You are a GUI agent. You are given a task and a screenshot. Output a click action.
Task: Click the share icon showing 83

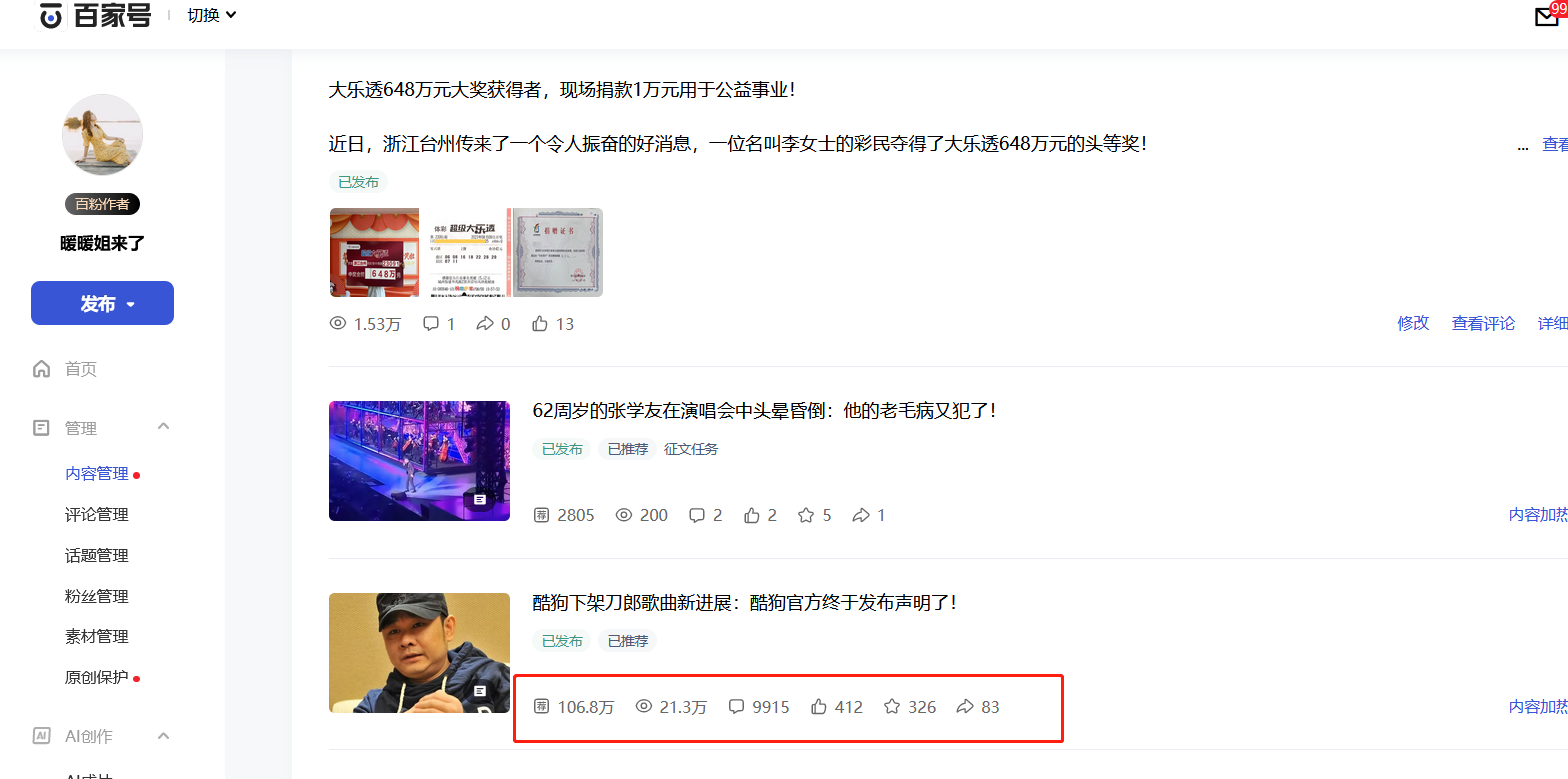pos(965,707)
